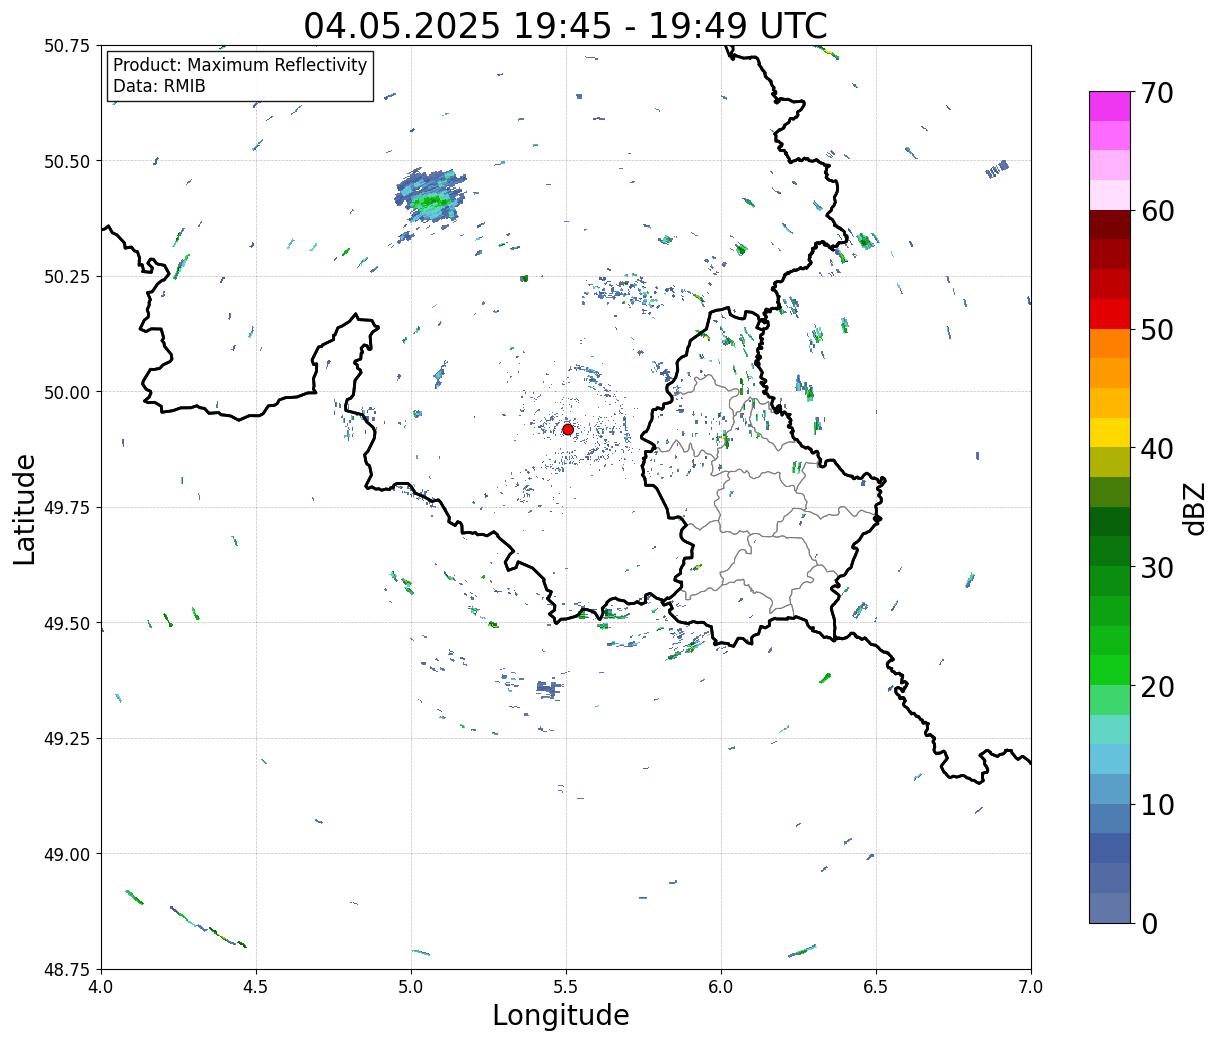
Task: Click the green streak echo in bottom-left corner
Action: [186, 918]
